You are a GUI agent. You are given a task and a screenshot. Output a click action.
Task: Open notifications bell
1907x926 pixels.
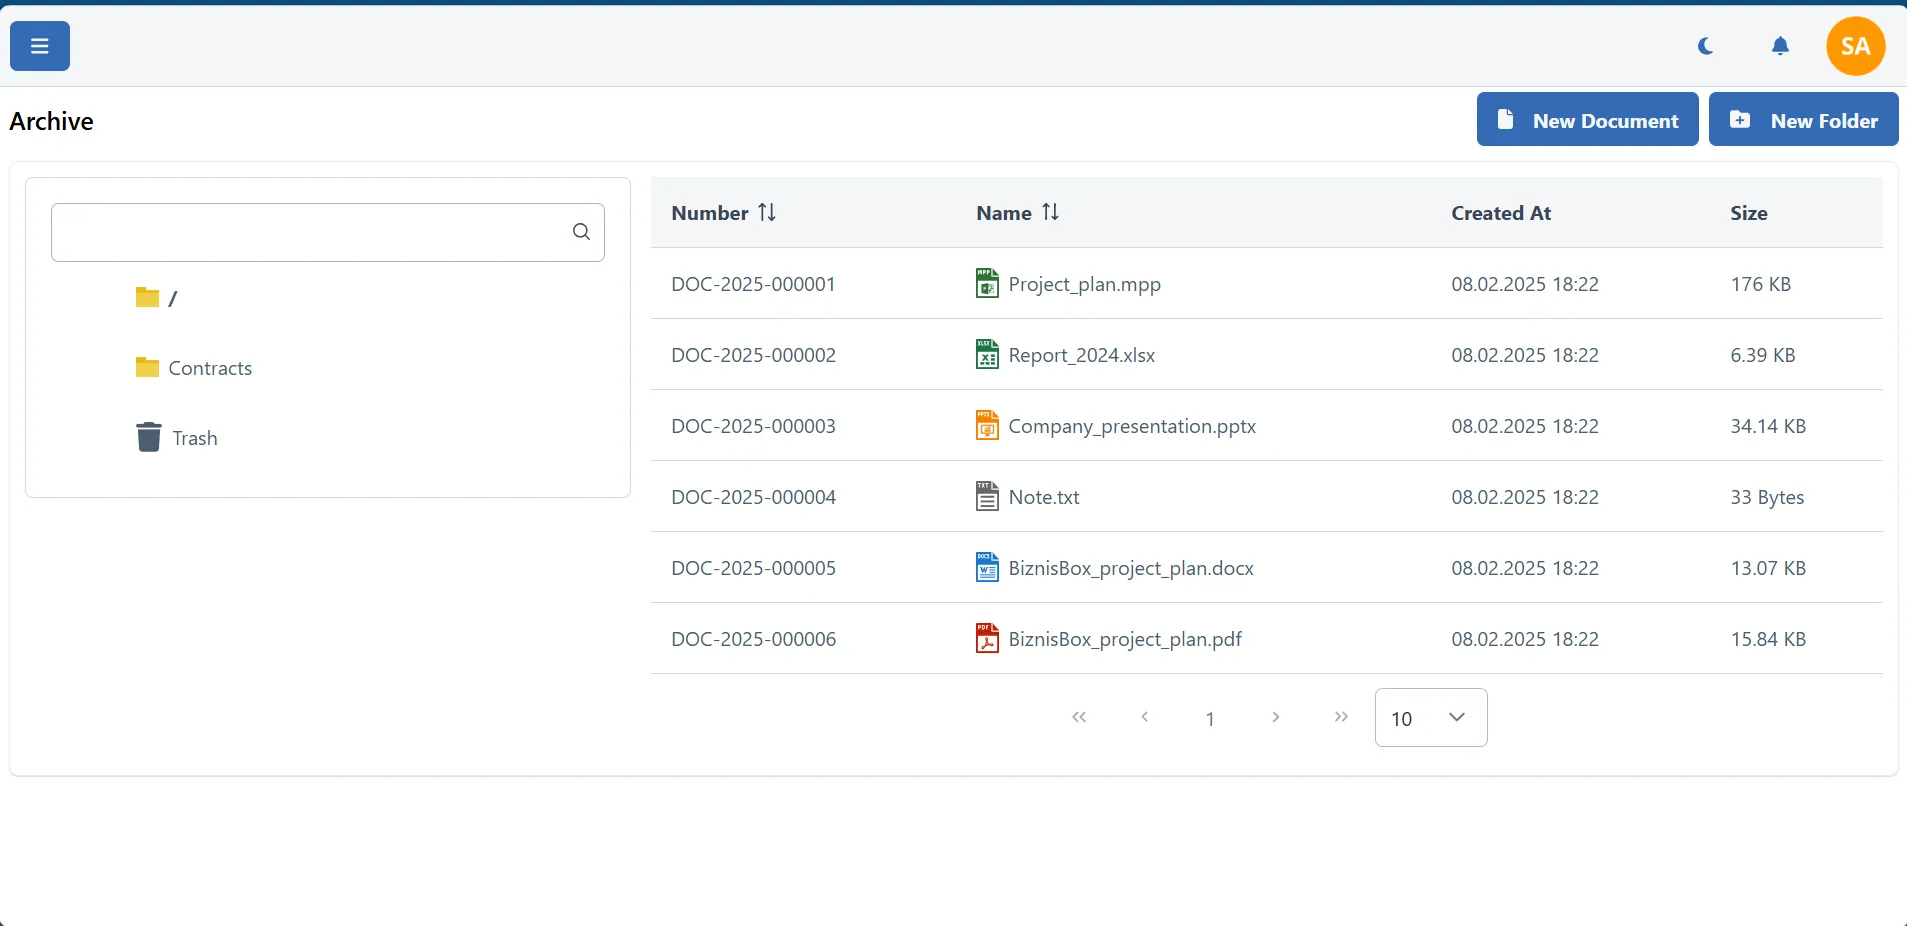(x=1780, y=46)
